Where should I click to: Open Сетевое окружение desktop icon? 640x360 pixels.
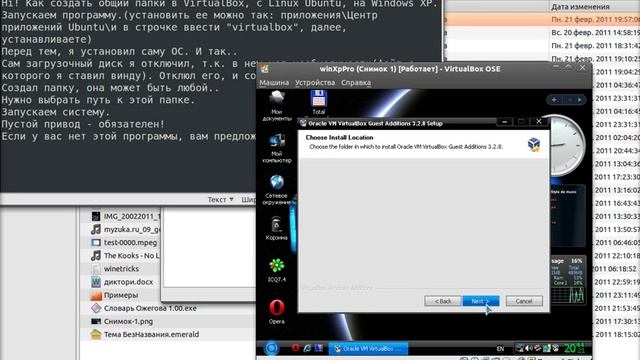(276, 190)
